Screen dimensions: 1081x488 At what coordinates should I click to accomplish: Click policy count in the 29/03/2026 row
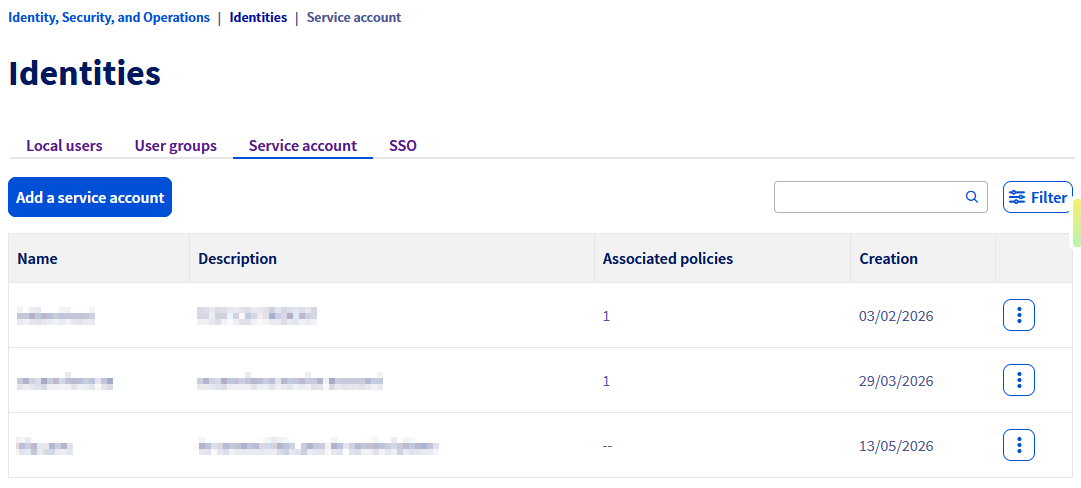[x=606, y=380]
